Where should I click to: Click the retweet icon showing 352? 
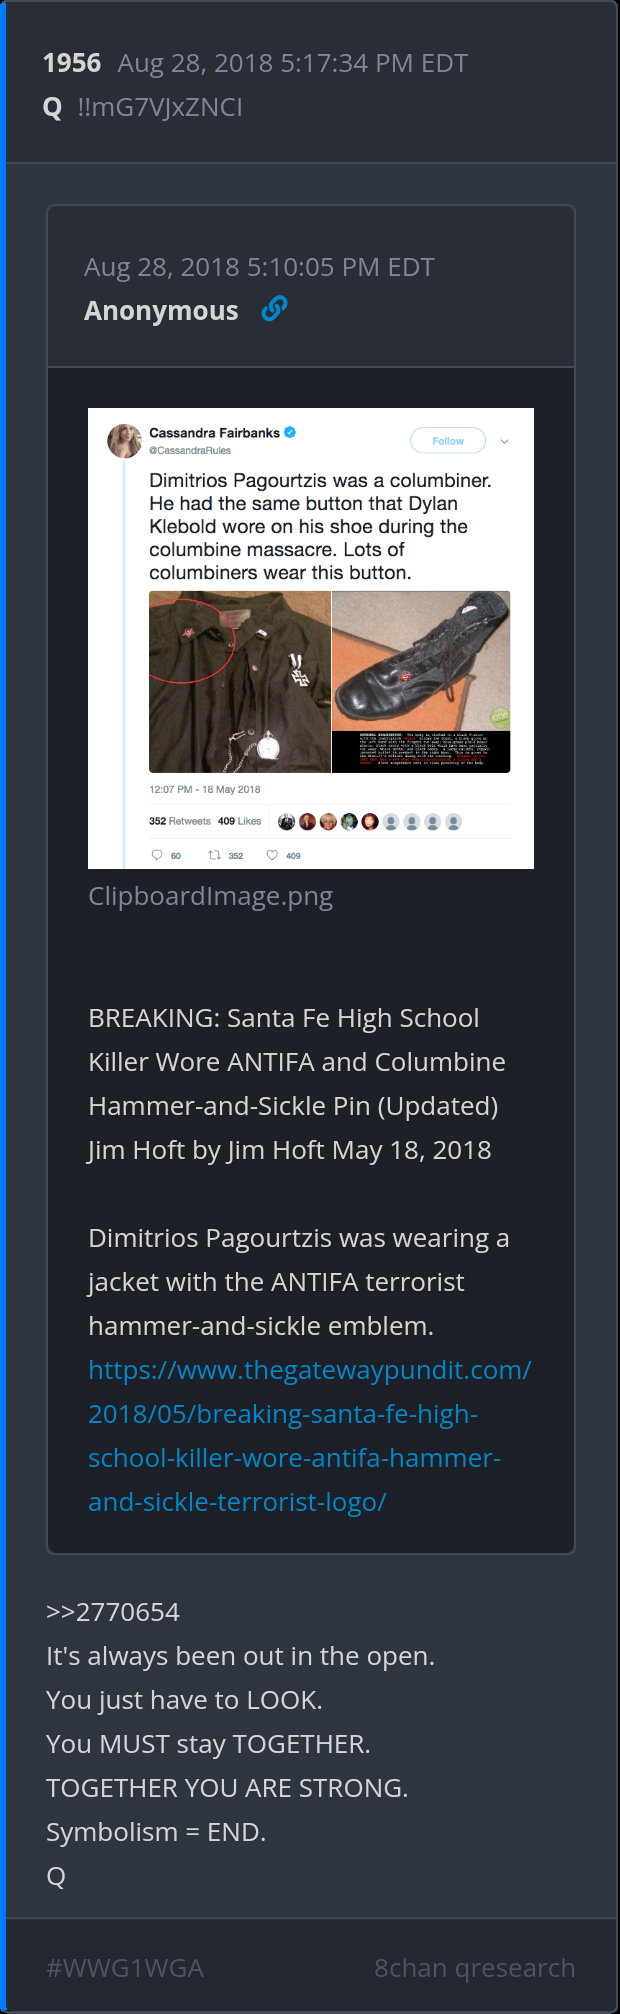(x=214, y=855)
